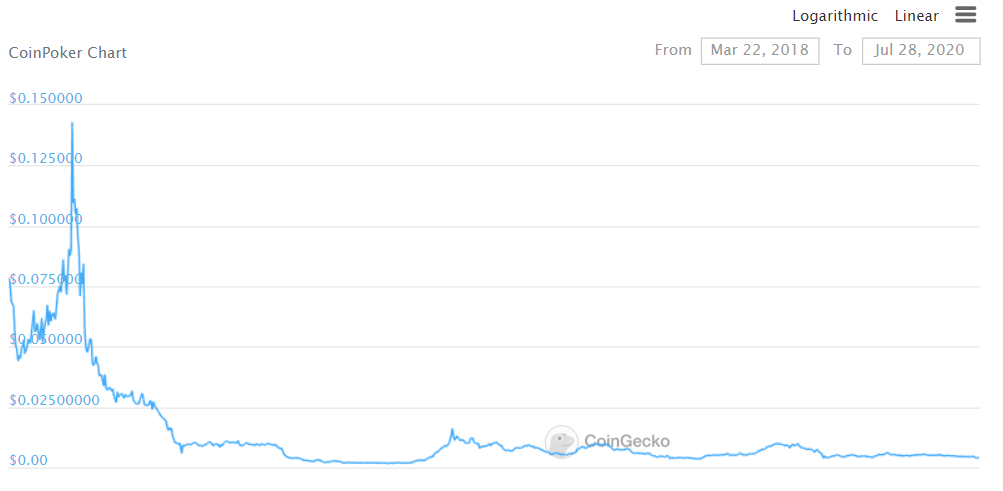The image size is (1003, 491).
Task: Click the $0.00 axis label
Action: [x=28, y=460]
